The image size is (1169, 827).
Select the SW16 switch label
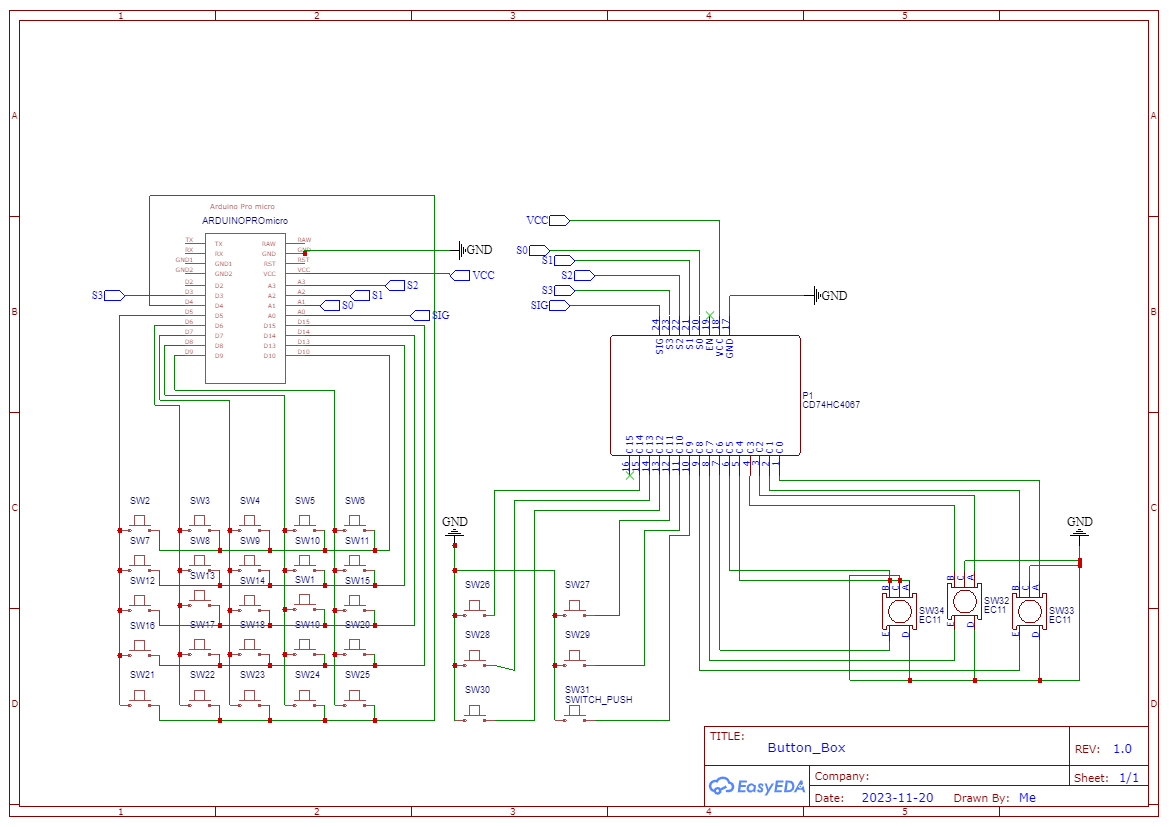pyautogui.click(x=142, y=626)
